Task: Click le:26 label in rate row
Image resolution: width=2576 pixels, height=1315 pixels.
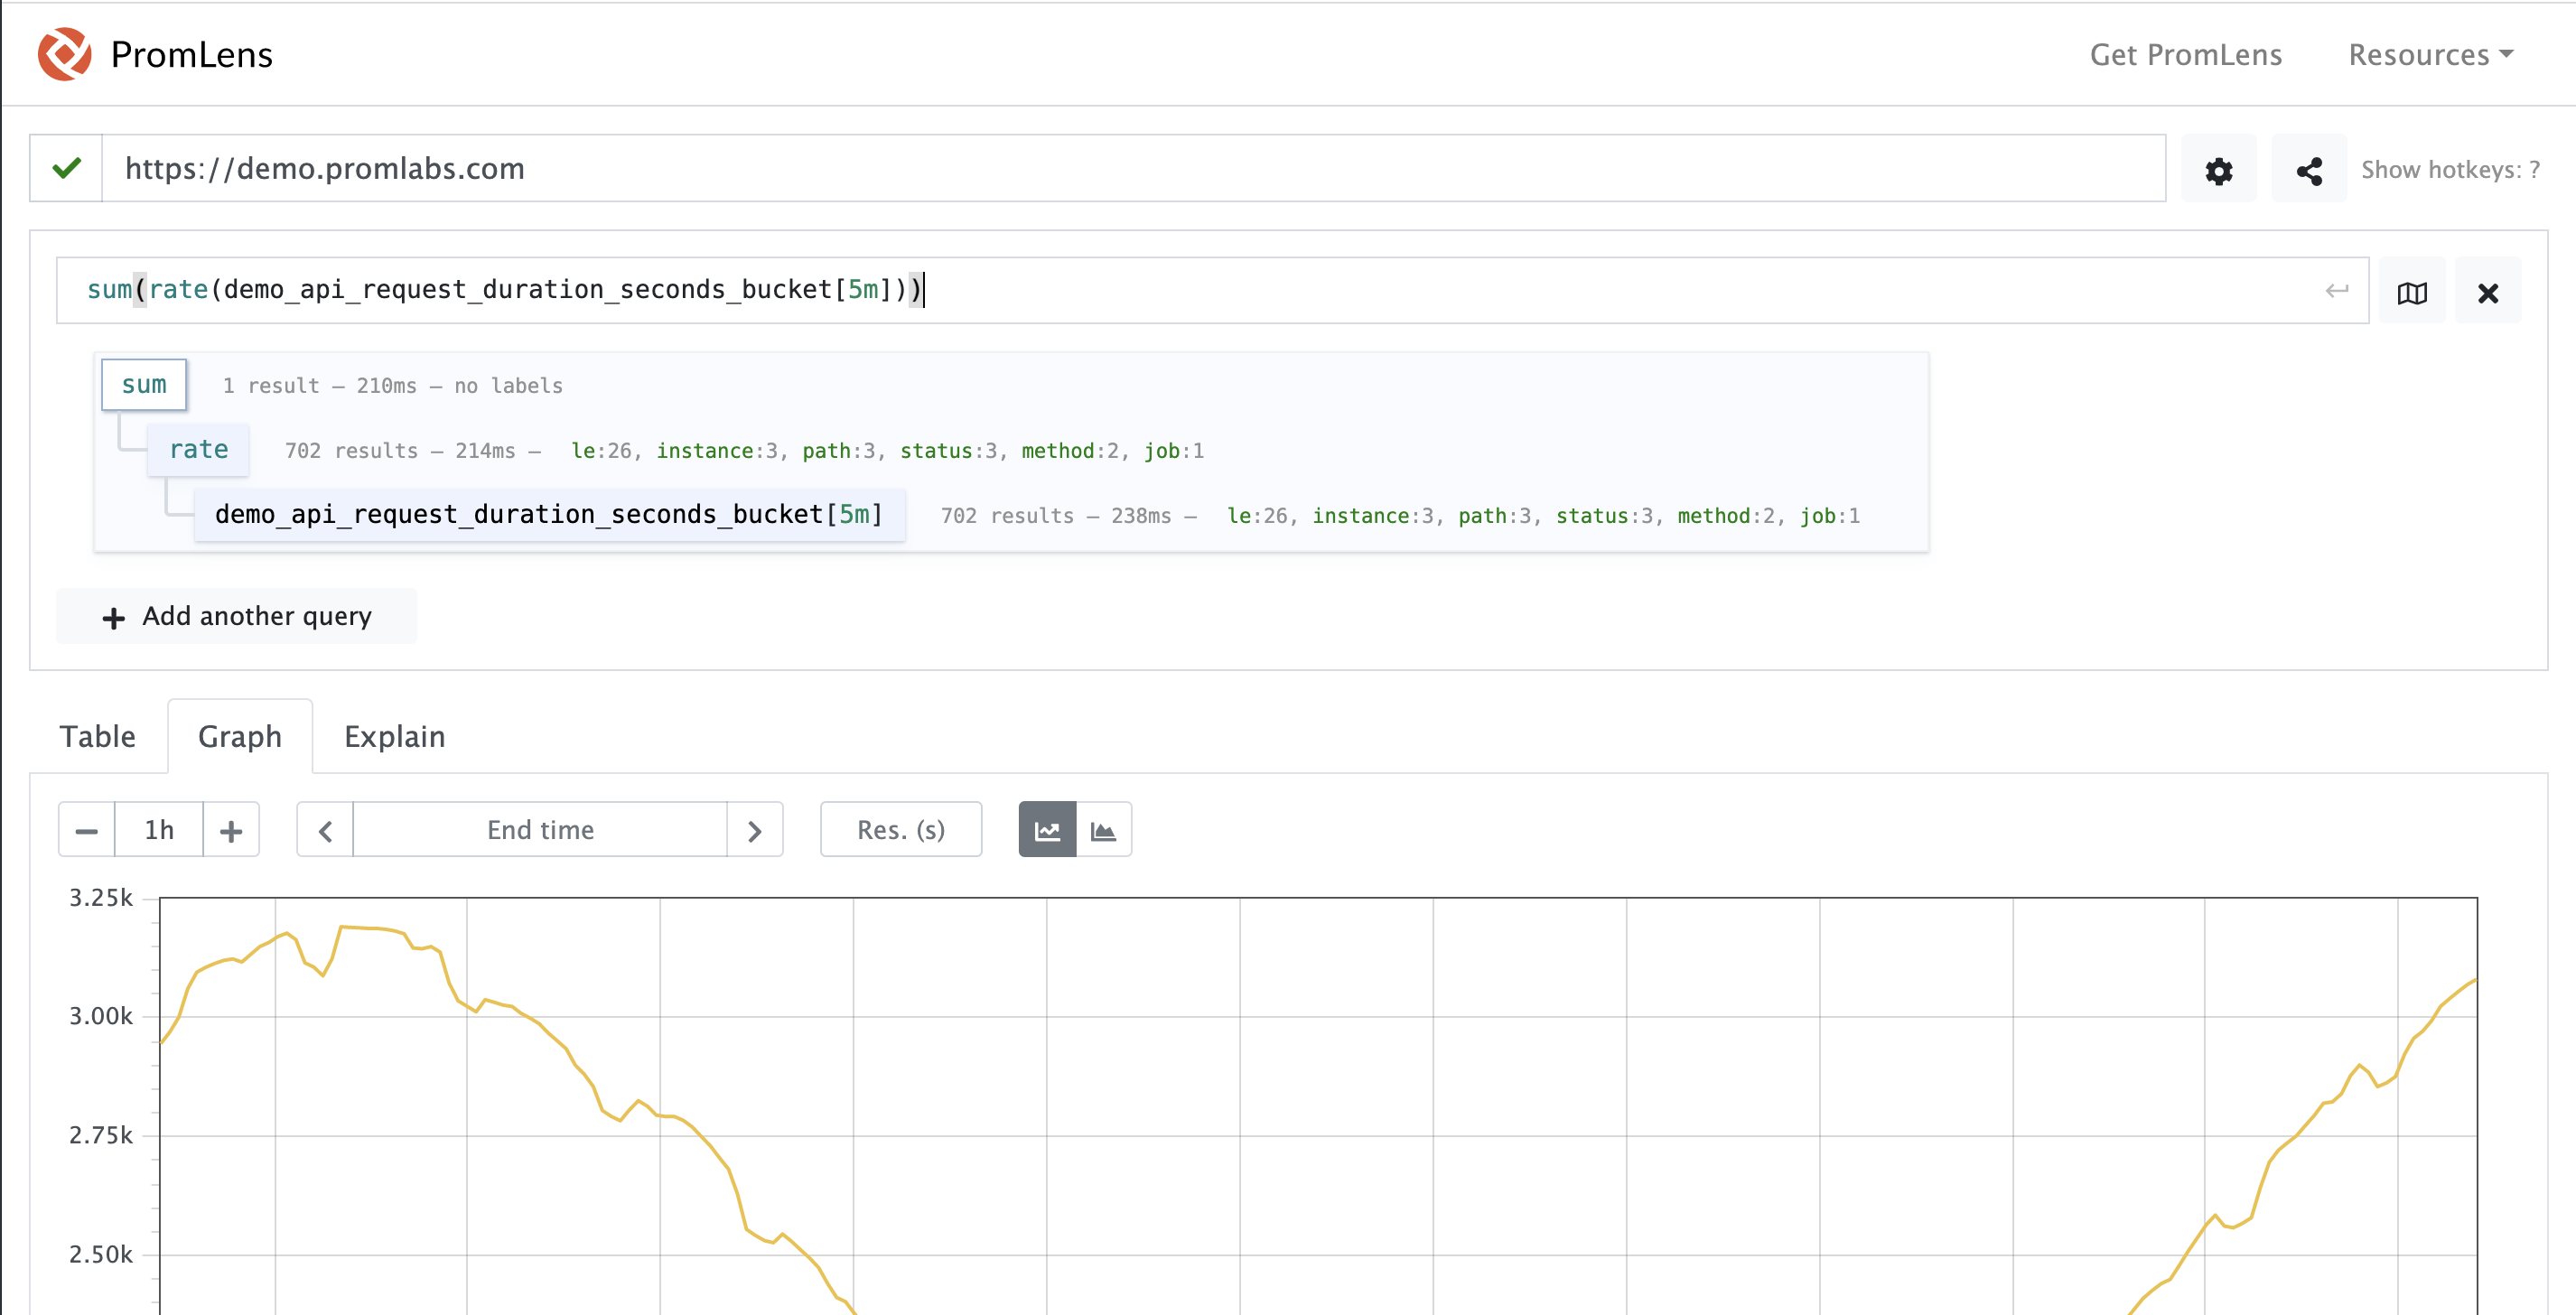Action: [601, 451]
